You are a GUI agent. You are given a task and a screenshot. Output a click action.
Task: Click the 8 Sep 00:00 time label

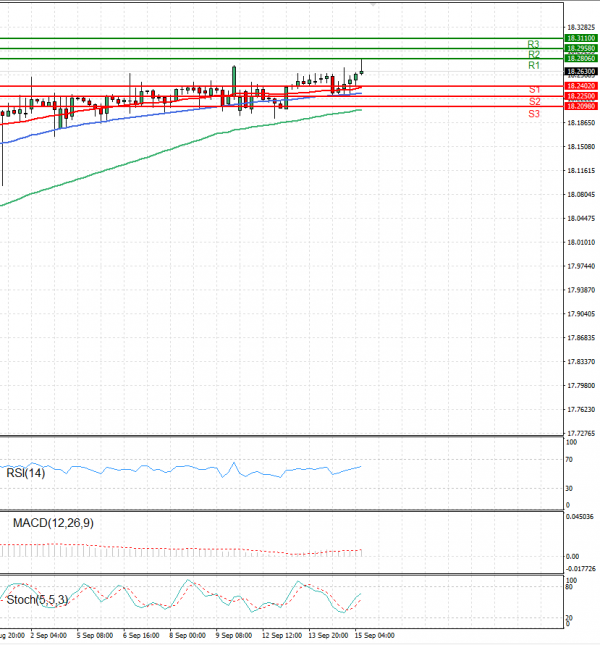point(188,636)
